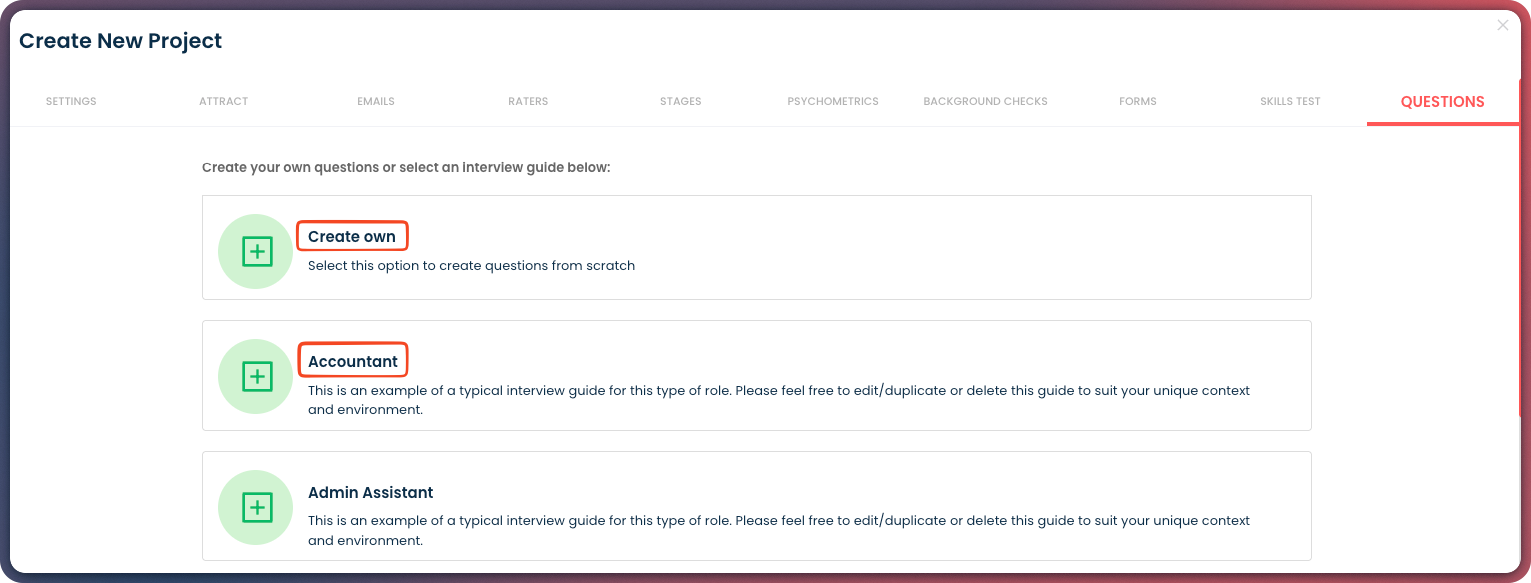
Task: Open the Attract tab
Action: (x=223, y=101)
